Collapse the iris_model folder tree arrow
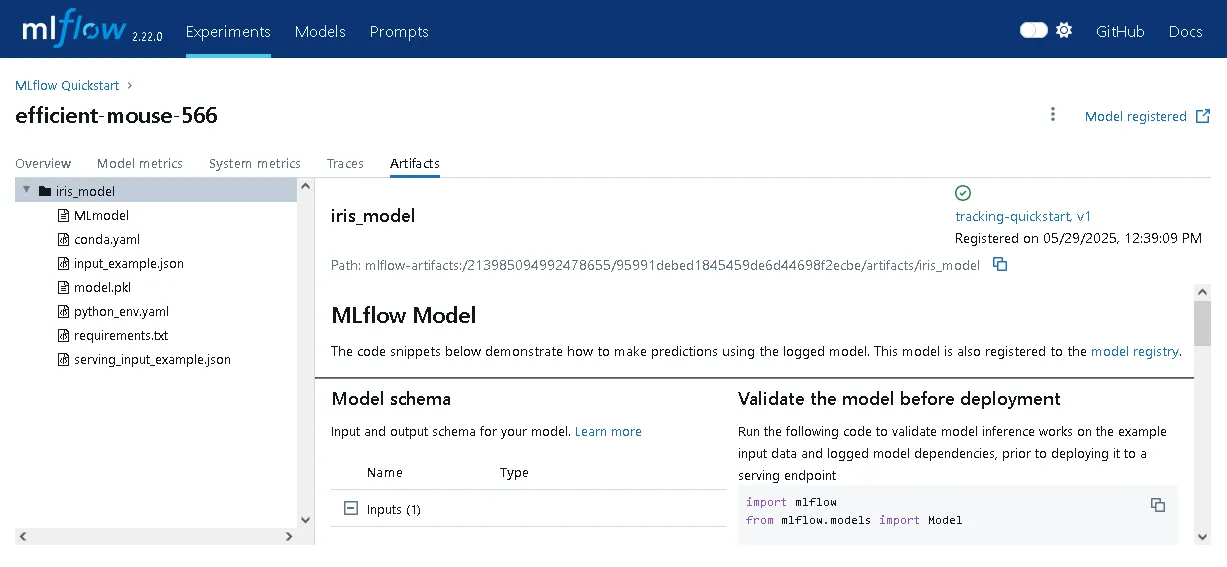This screenshot has width=1227, height=567. click(x=26, y=190)
